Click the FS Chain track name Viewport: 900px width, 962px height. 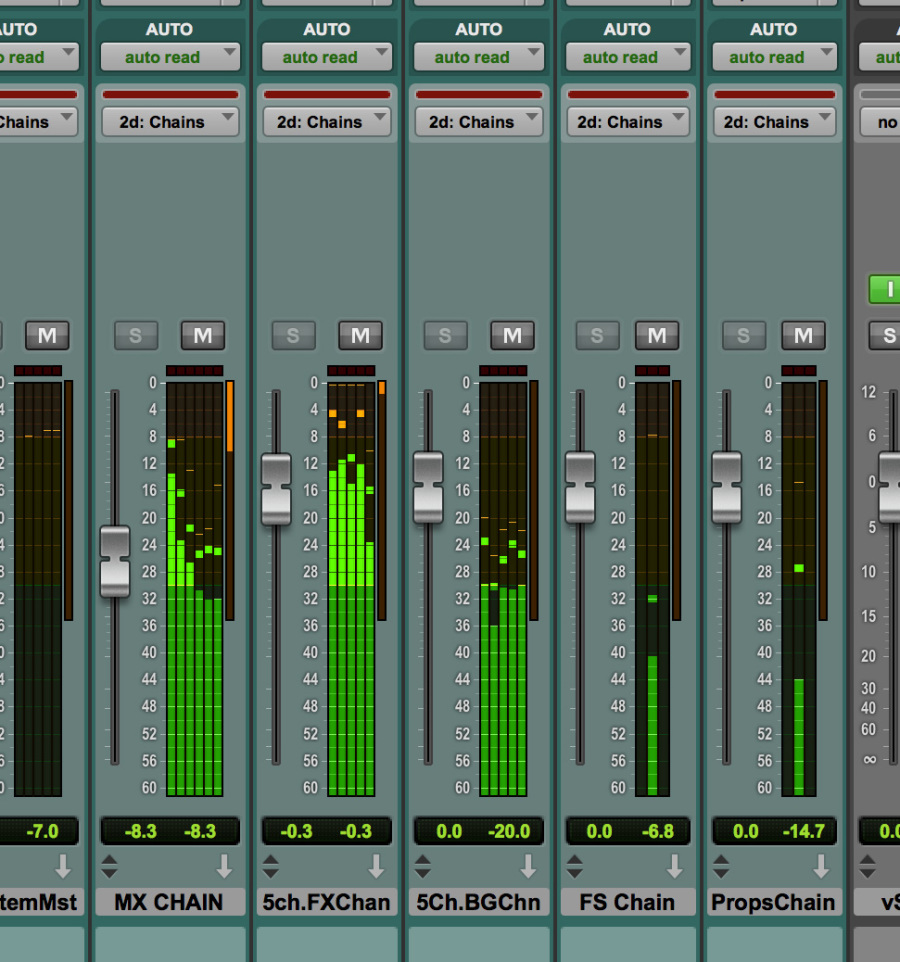(627, 902)
